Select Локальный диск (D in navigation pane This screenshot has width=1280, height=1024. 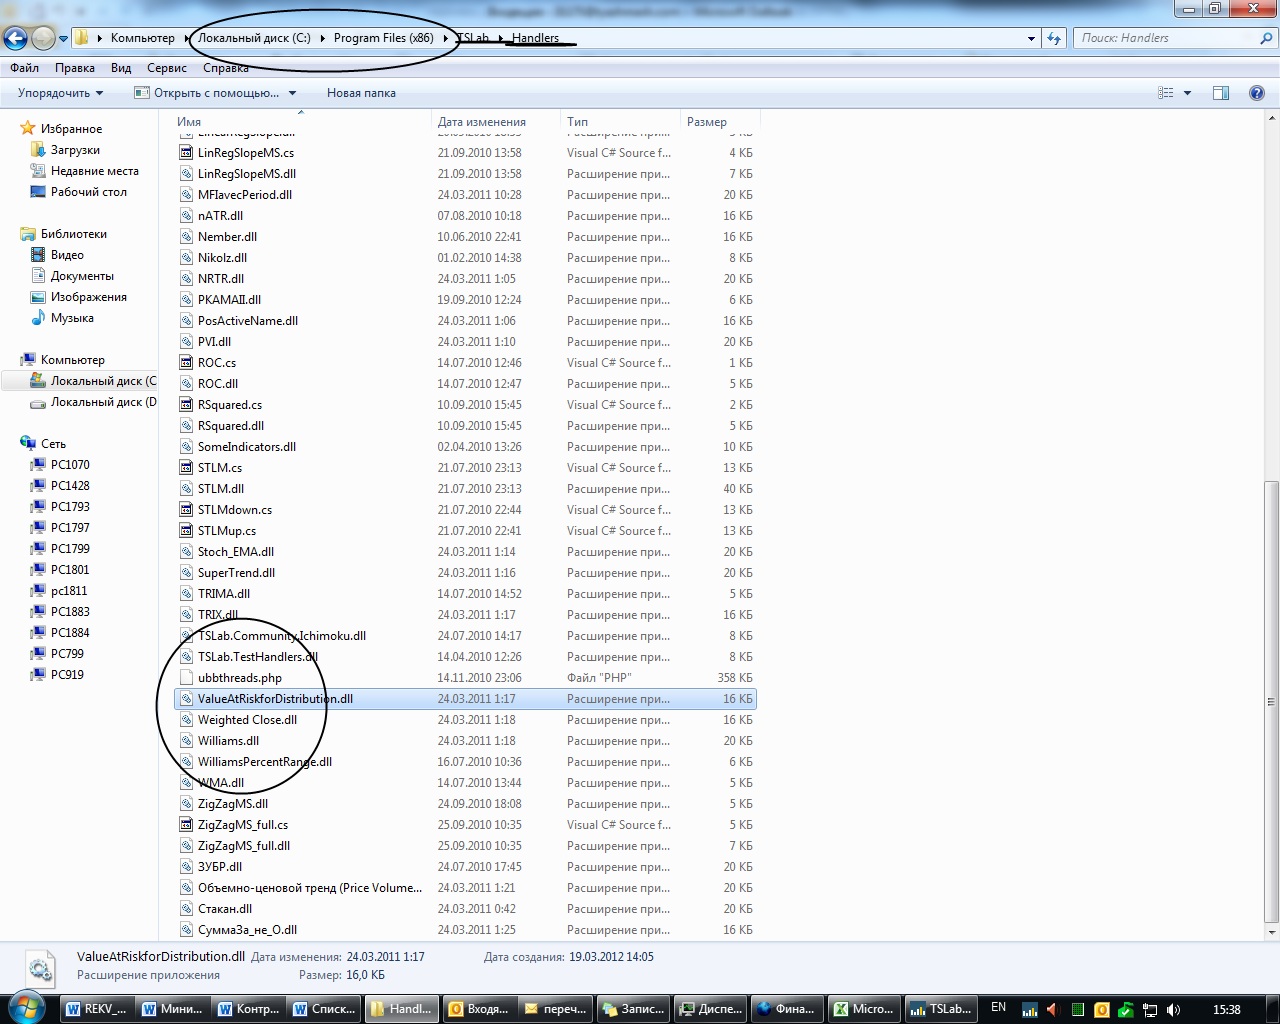103,402
